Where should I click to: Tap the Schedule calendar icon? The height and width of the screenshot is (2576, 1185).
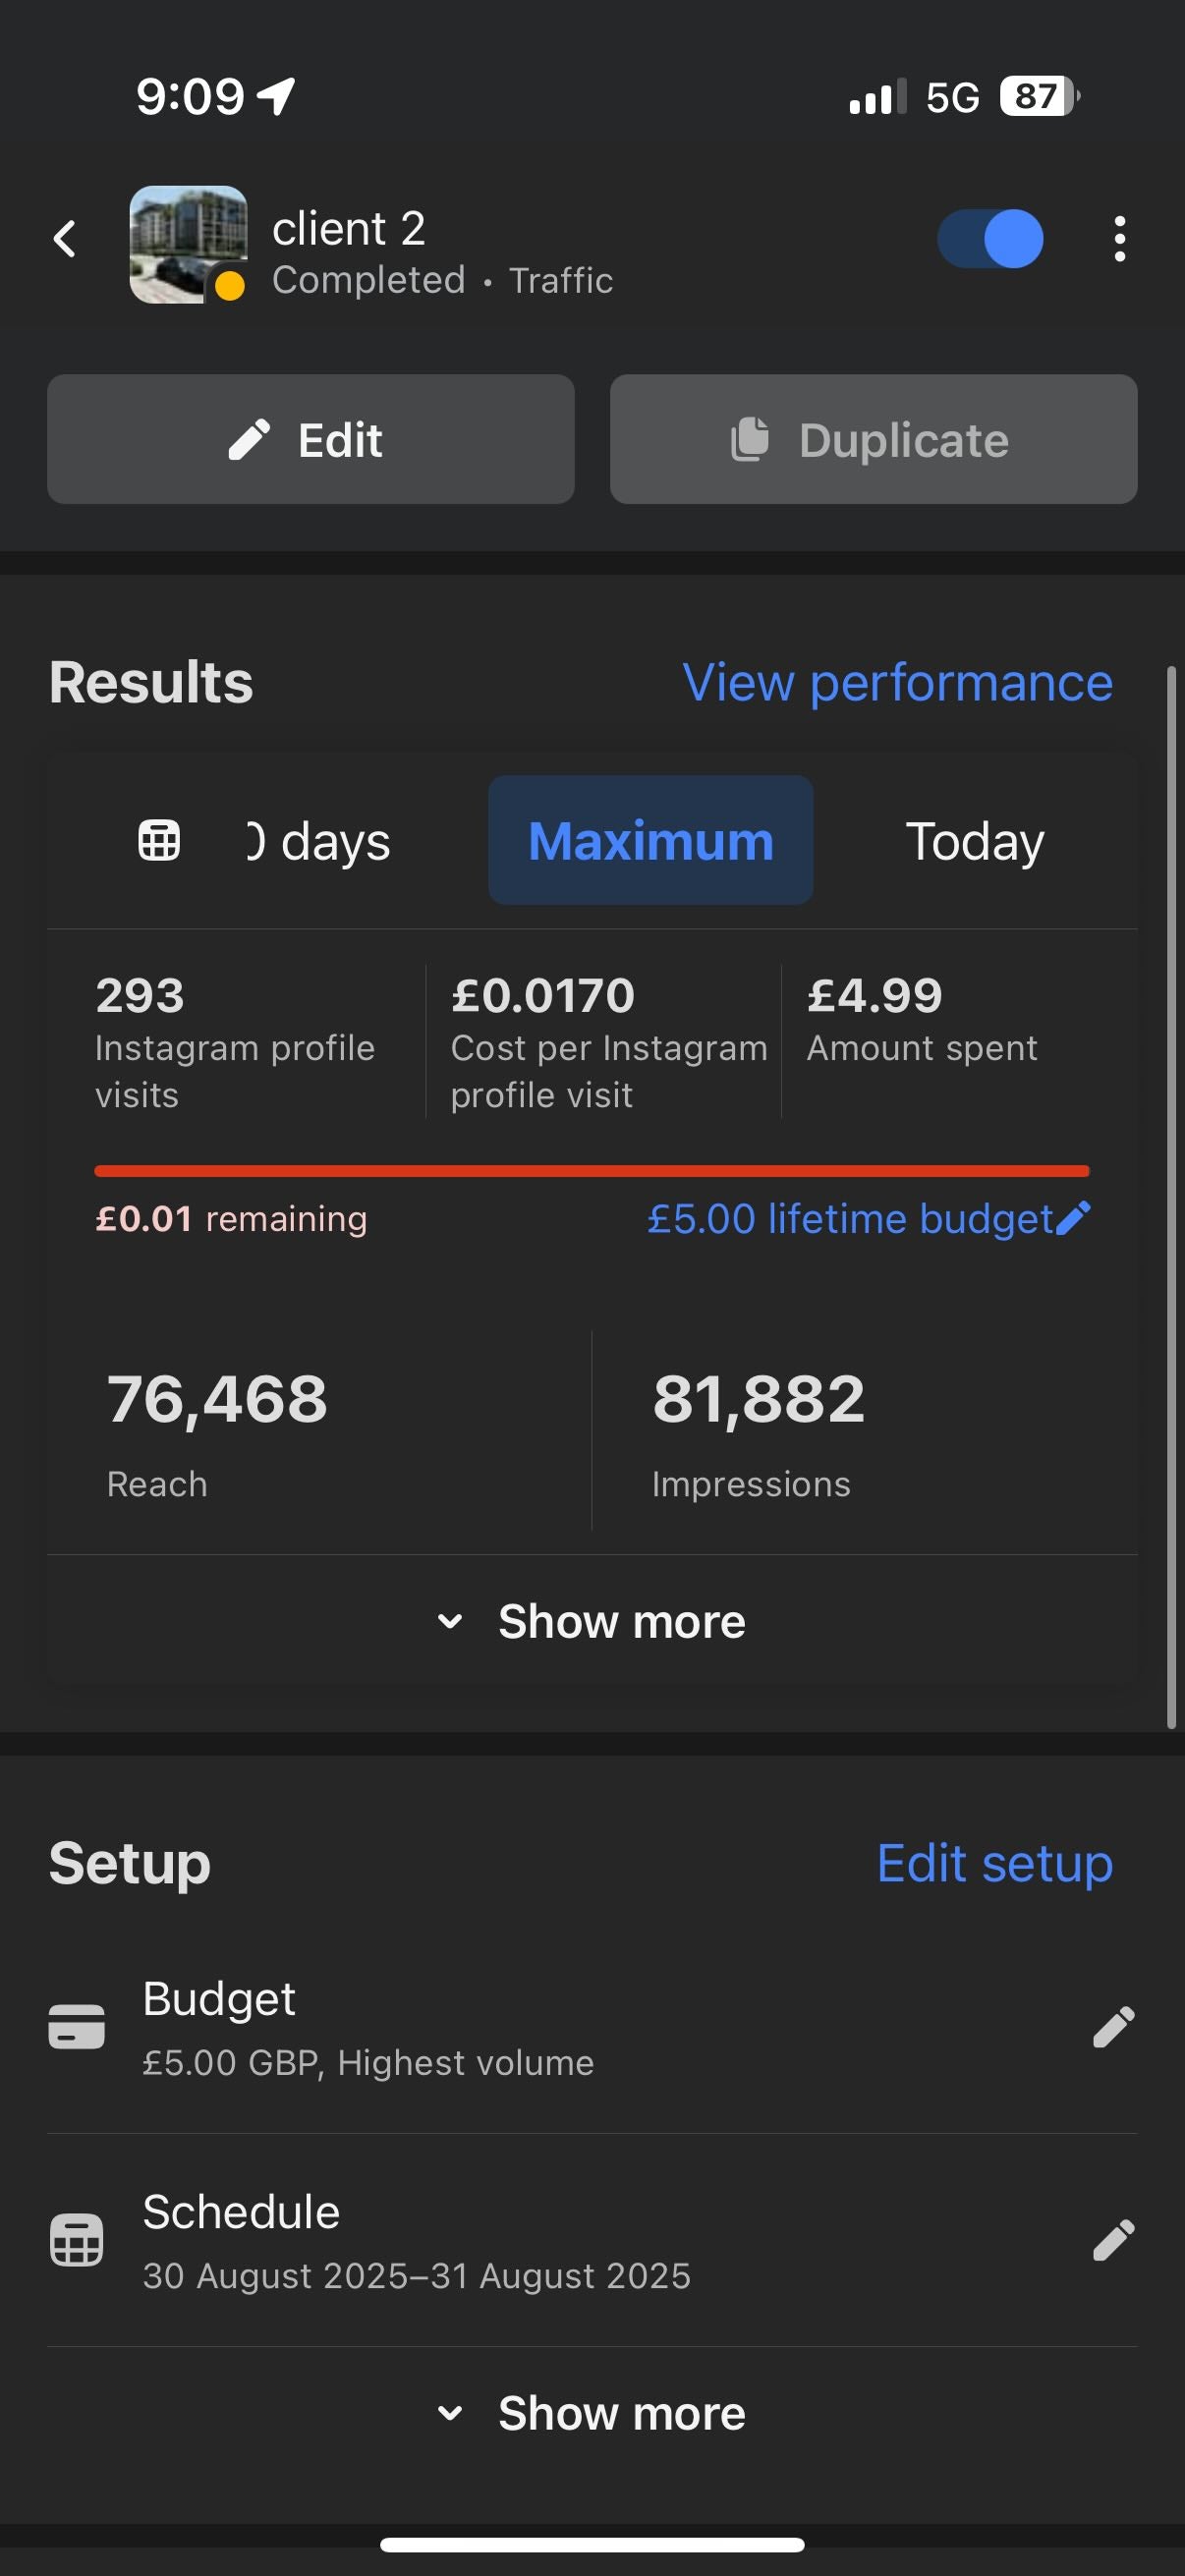click(x=77, y=2240)
